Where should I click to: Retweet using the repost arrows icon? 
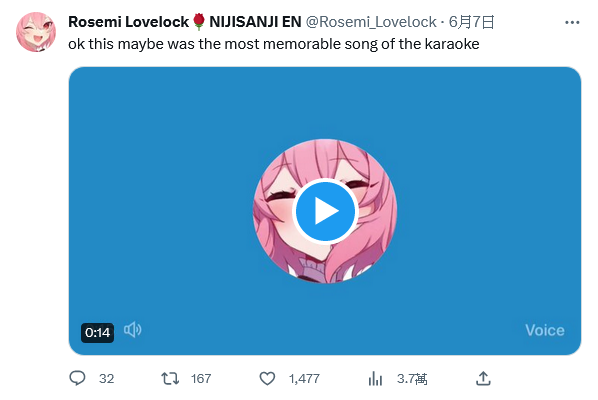pyautogui.click(x=170, y=378)
